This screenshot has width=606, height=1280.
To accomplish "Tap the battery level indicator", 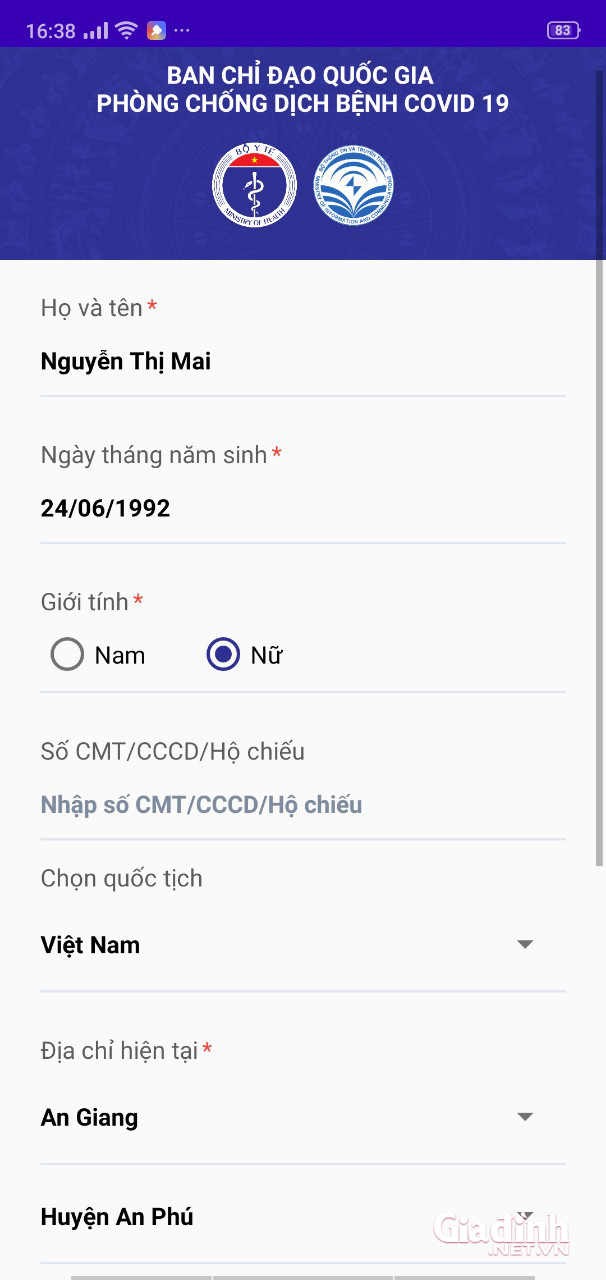I will [x=563, y=30].
